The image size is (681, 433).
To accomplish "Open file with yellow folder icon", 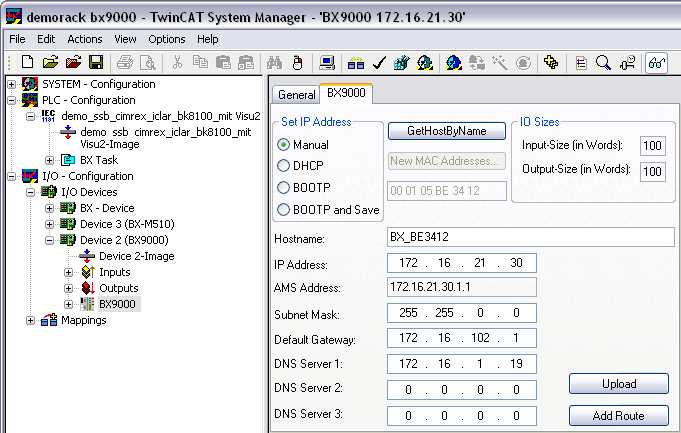I will click(50, 63).
